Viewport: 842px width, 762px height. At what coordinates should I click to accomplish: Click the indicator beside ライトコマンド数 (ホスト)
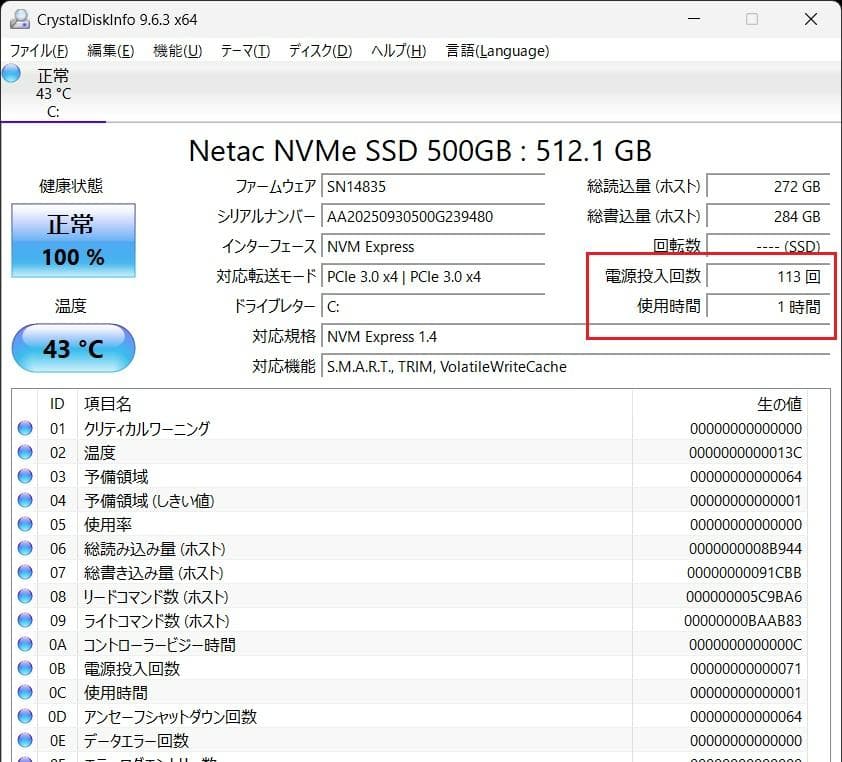point(27,621)
